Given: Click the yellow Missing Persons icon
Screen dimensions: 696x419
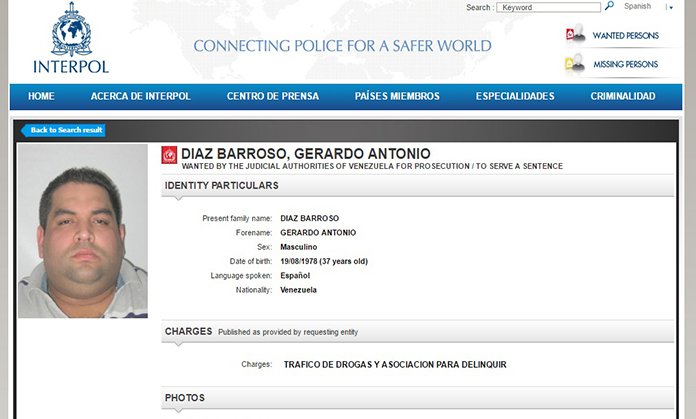Looking at the screenshot, I should pyautogui.click(x=575, y=64).
